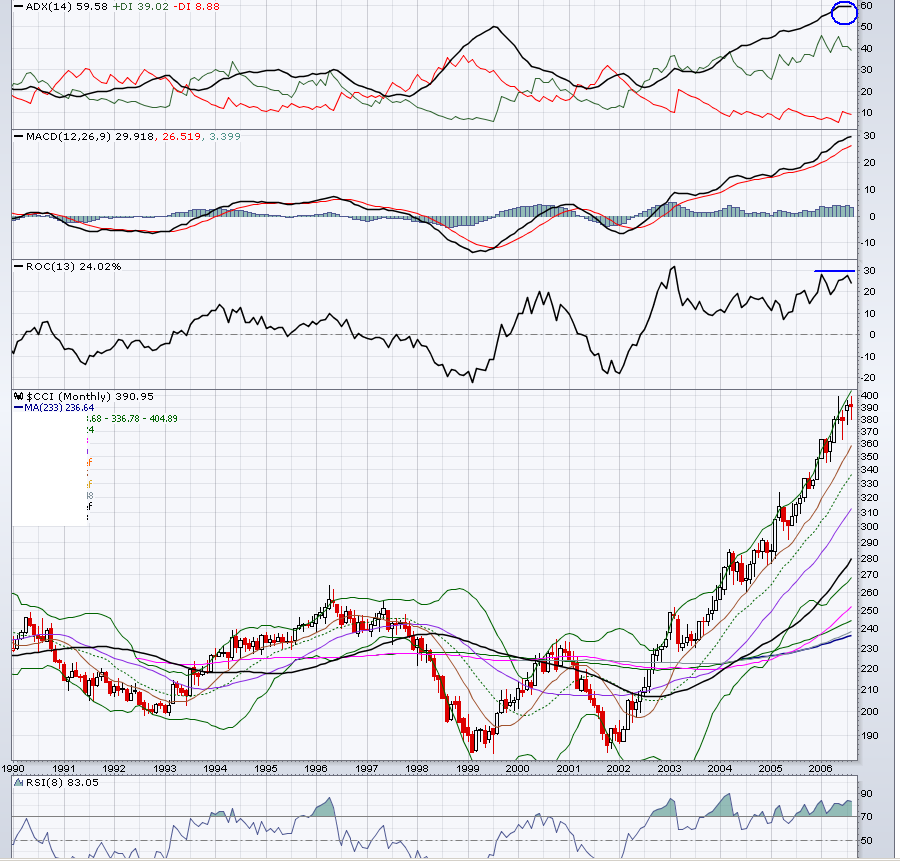Click the 90 value on RSI scale
This screenshot has height=861, width=900.
coord(866,794)
